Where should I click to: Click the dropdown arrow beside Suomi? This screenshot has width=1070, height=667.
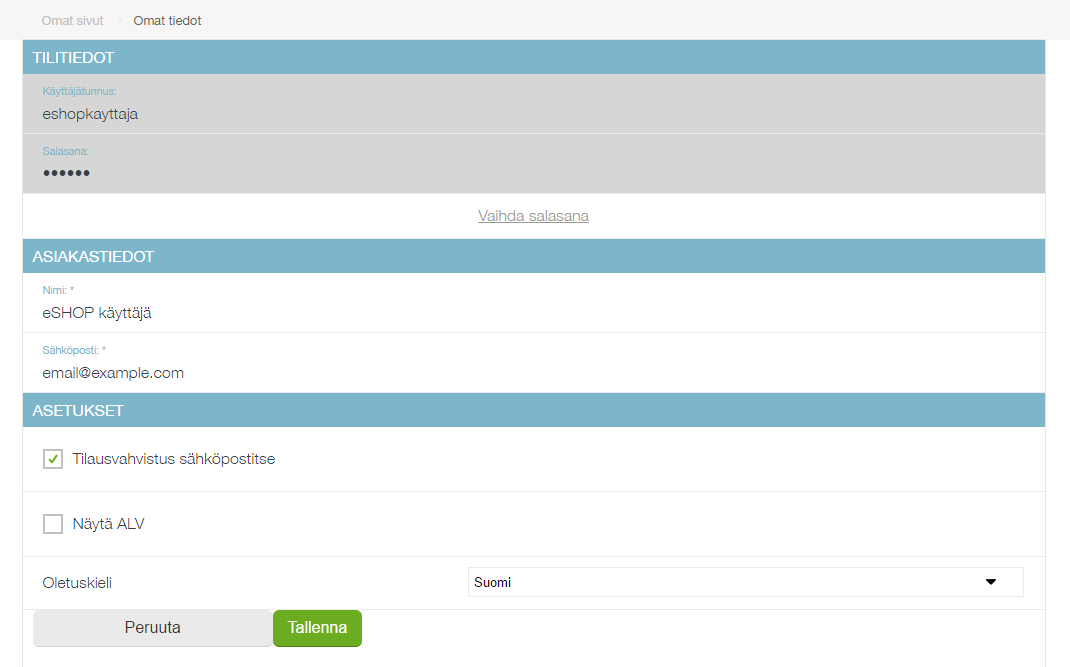(x=991, y=582)
